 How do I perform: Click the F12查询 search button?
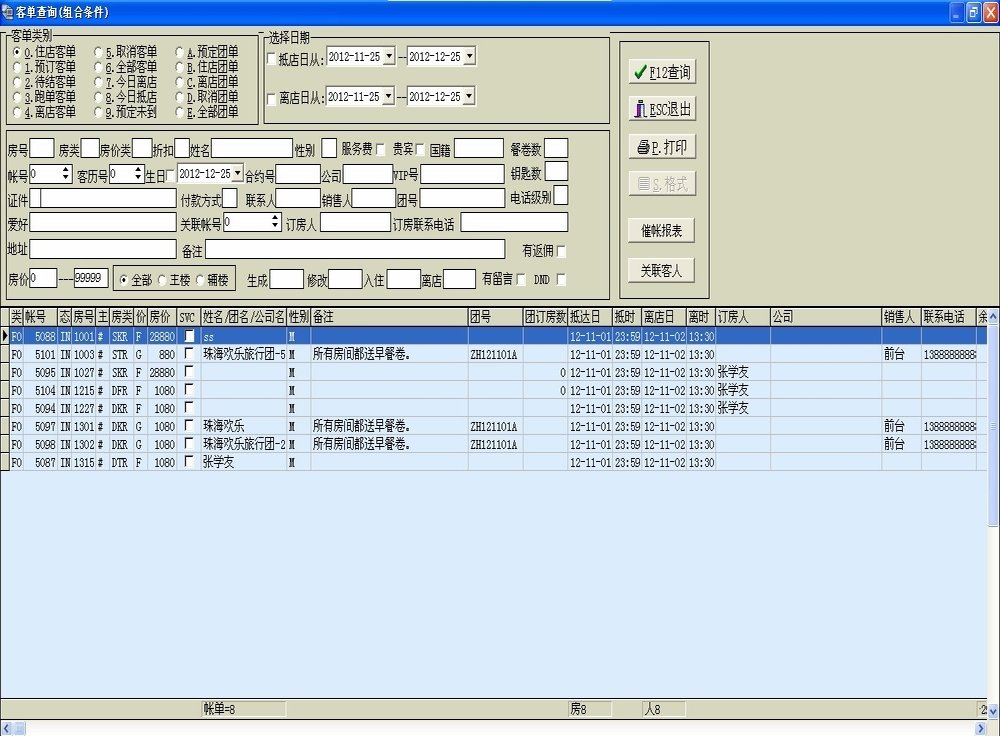(661, 72)
